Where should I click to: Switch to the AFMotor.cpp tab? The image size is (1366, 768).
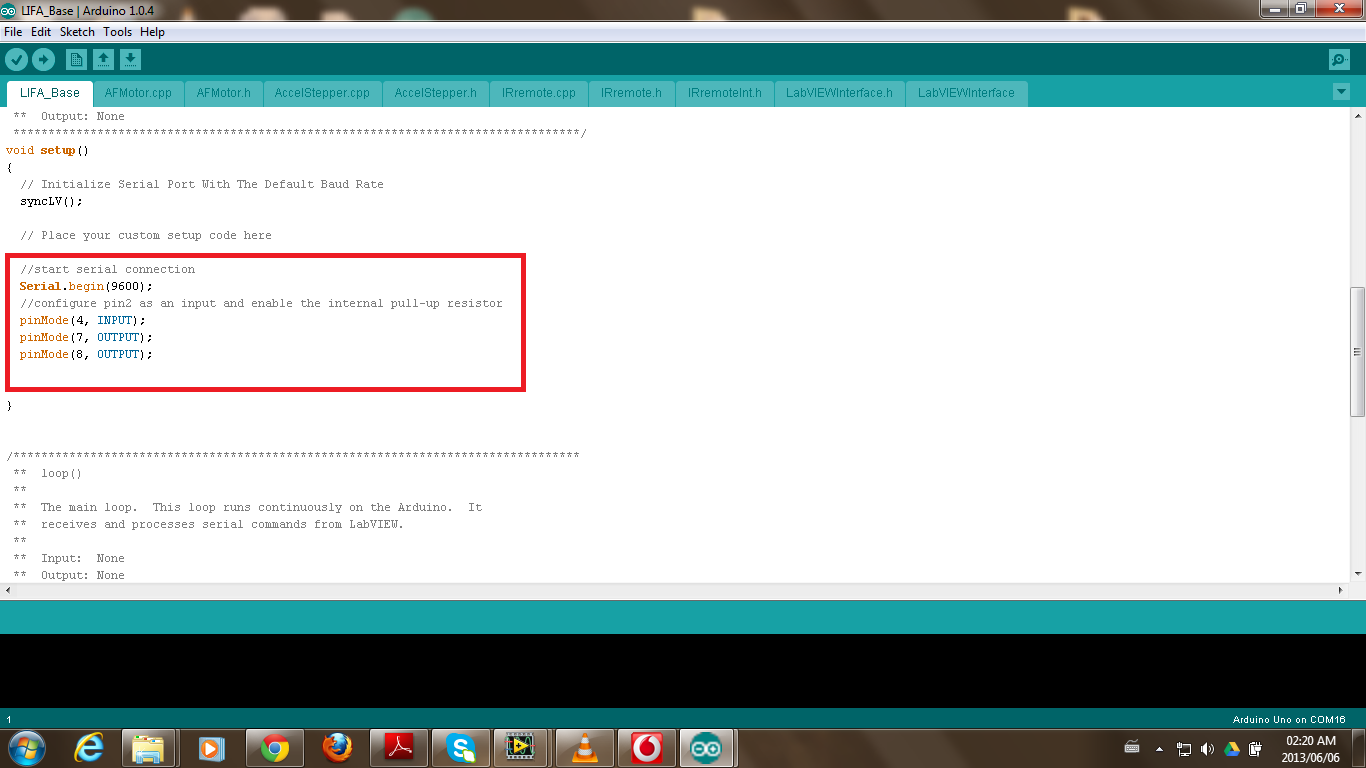click(138, 93)
